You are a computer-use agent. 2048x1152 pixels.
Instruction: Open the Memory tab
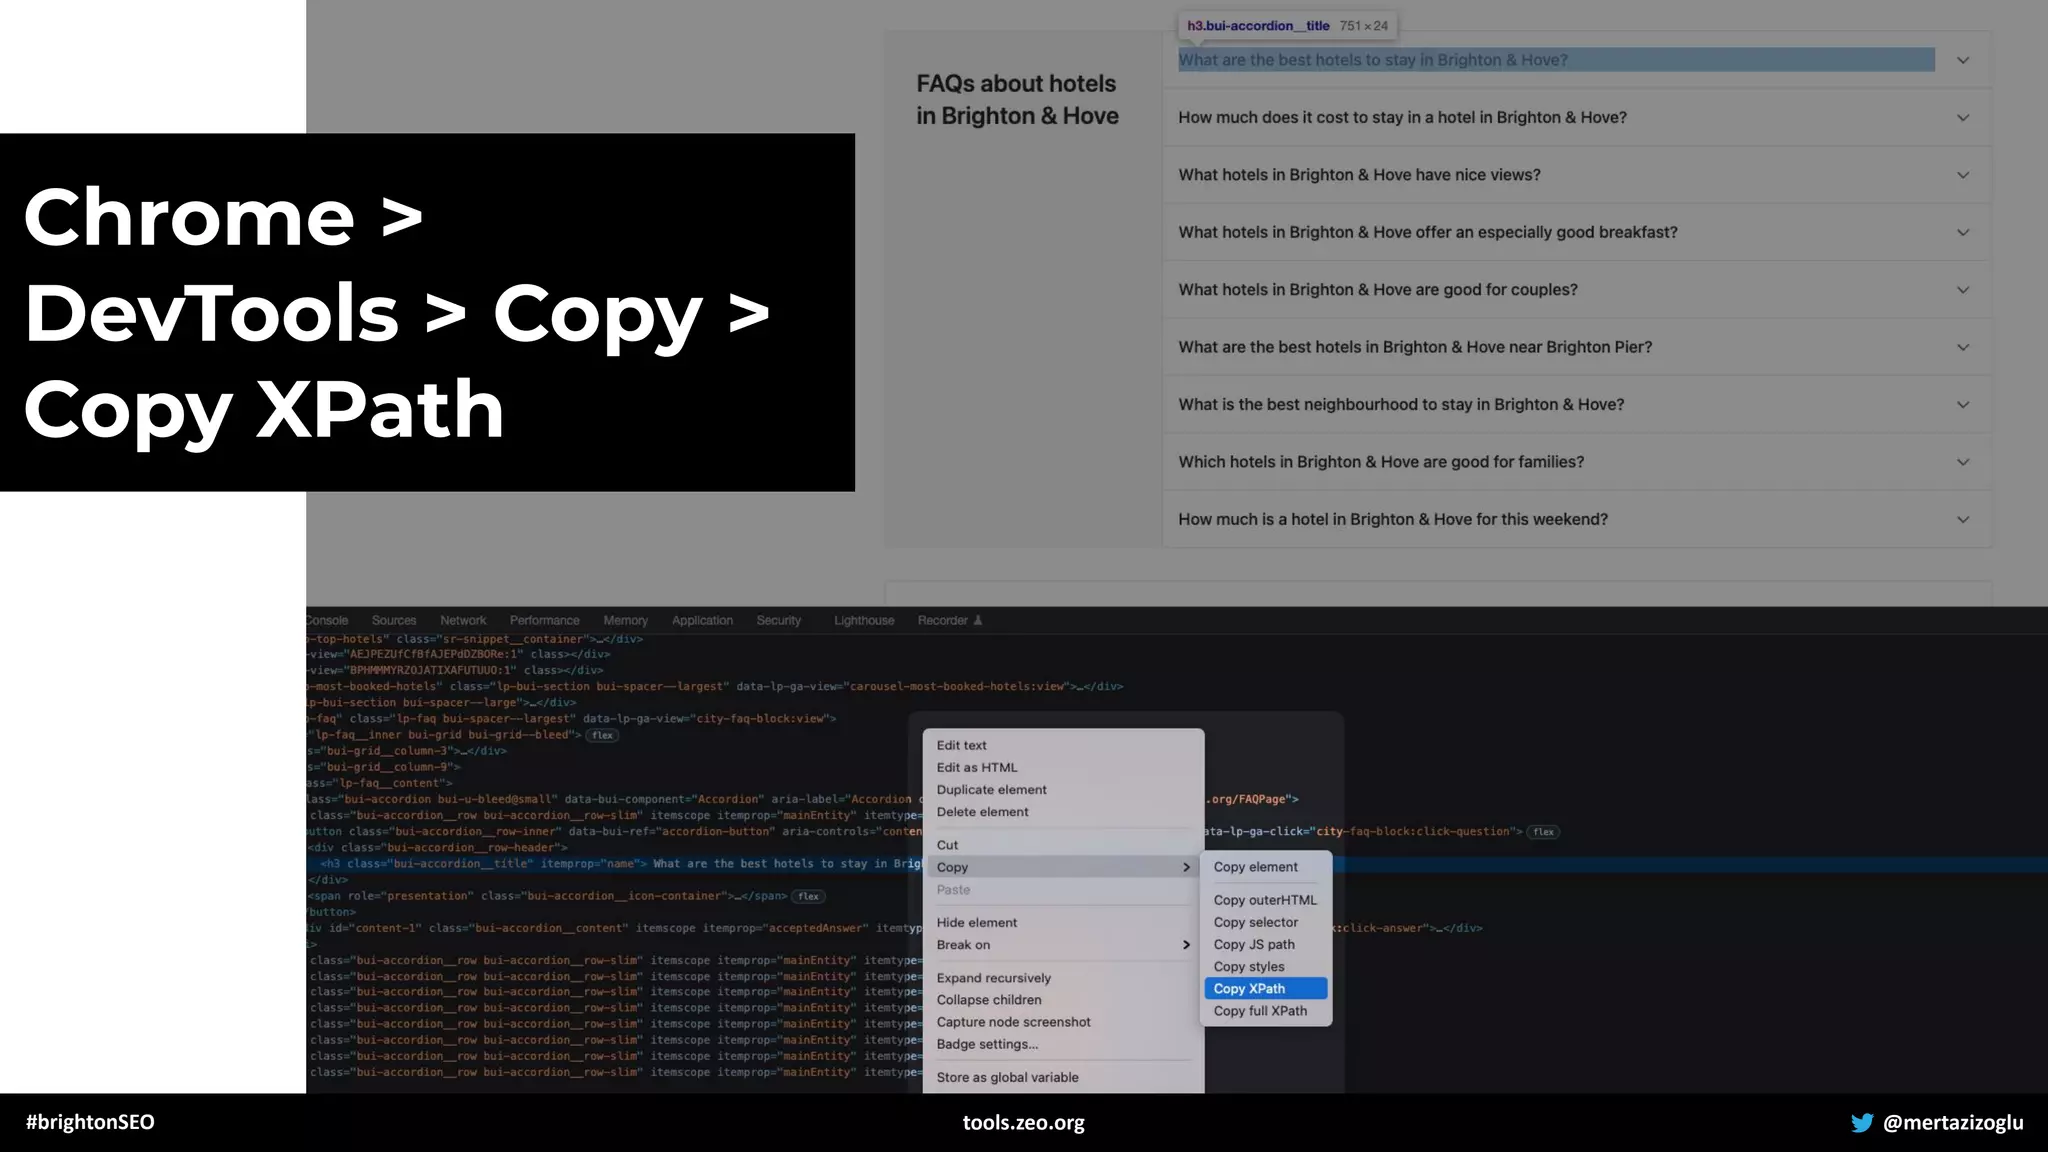pos(625,620)
